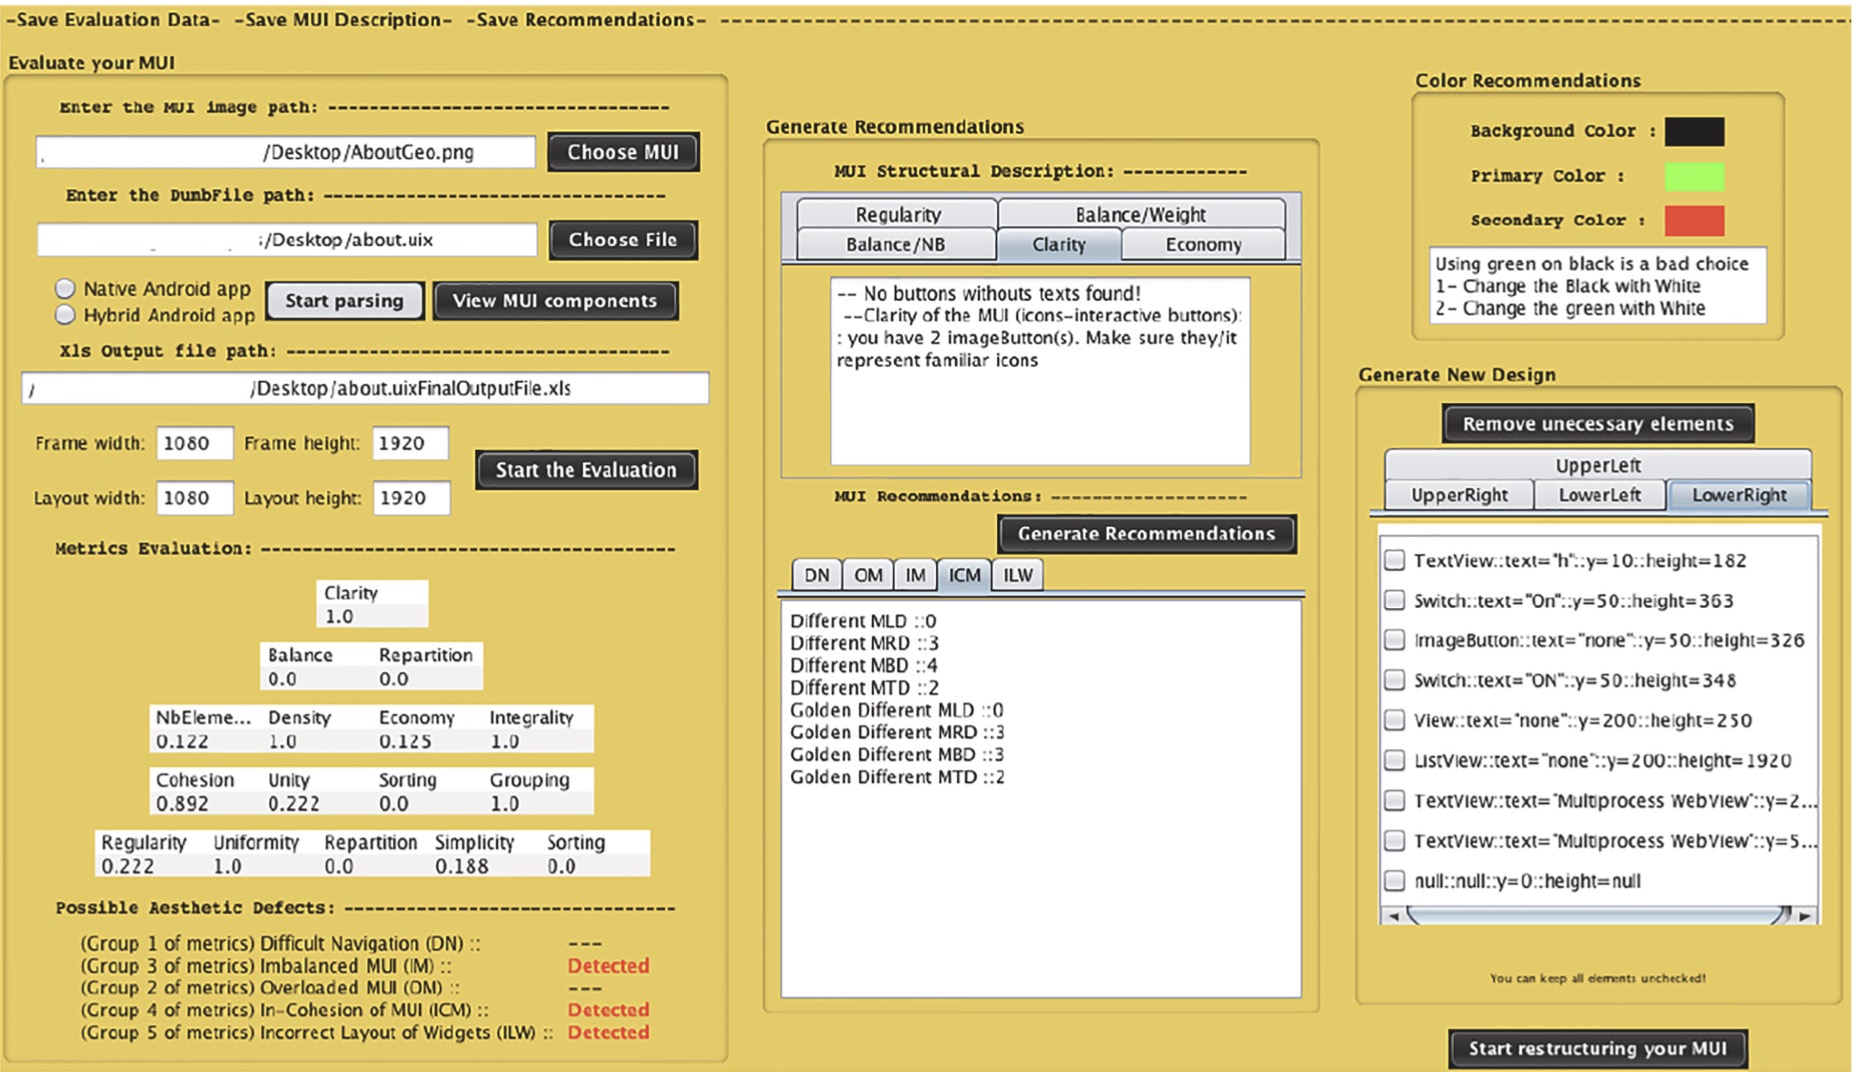Click 'Detected' next to Imbalanced MUI
Screen dimensions: 1856x1072
click(x=608, y=966)
